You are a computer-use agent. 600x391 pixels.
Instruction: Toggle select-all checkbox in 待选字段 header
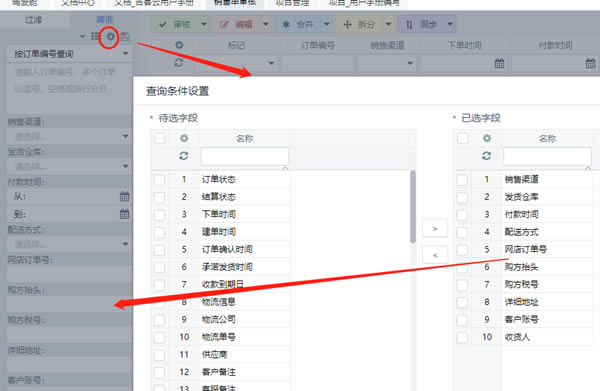pyautogui.click(x=160, y=138)
